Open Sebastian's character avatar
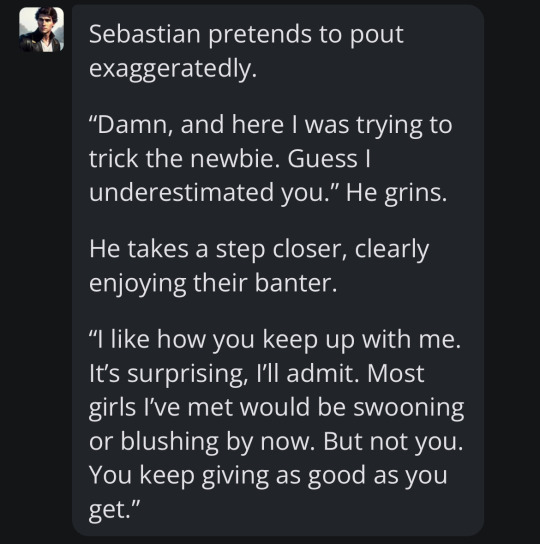The width and height of the screenshot is (540, 544). click(41, 29)
